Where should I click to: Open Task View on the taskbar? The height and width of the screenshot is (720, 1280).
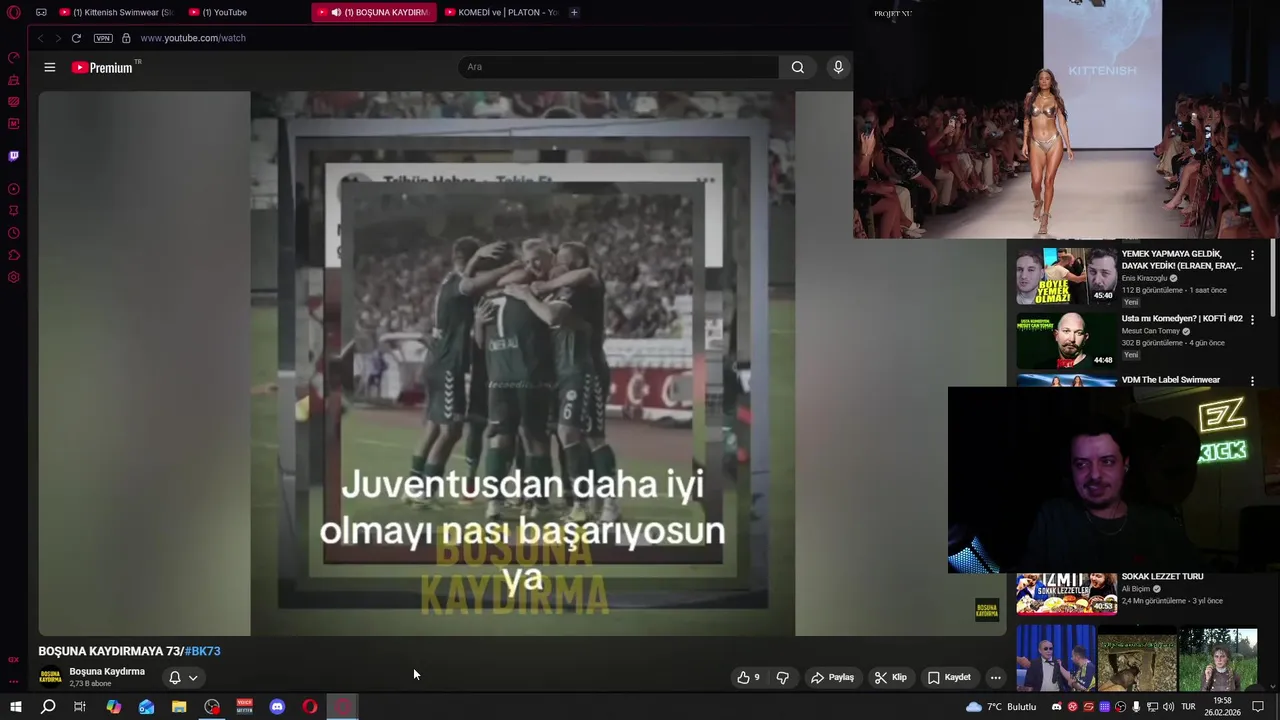(80, 707)
